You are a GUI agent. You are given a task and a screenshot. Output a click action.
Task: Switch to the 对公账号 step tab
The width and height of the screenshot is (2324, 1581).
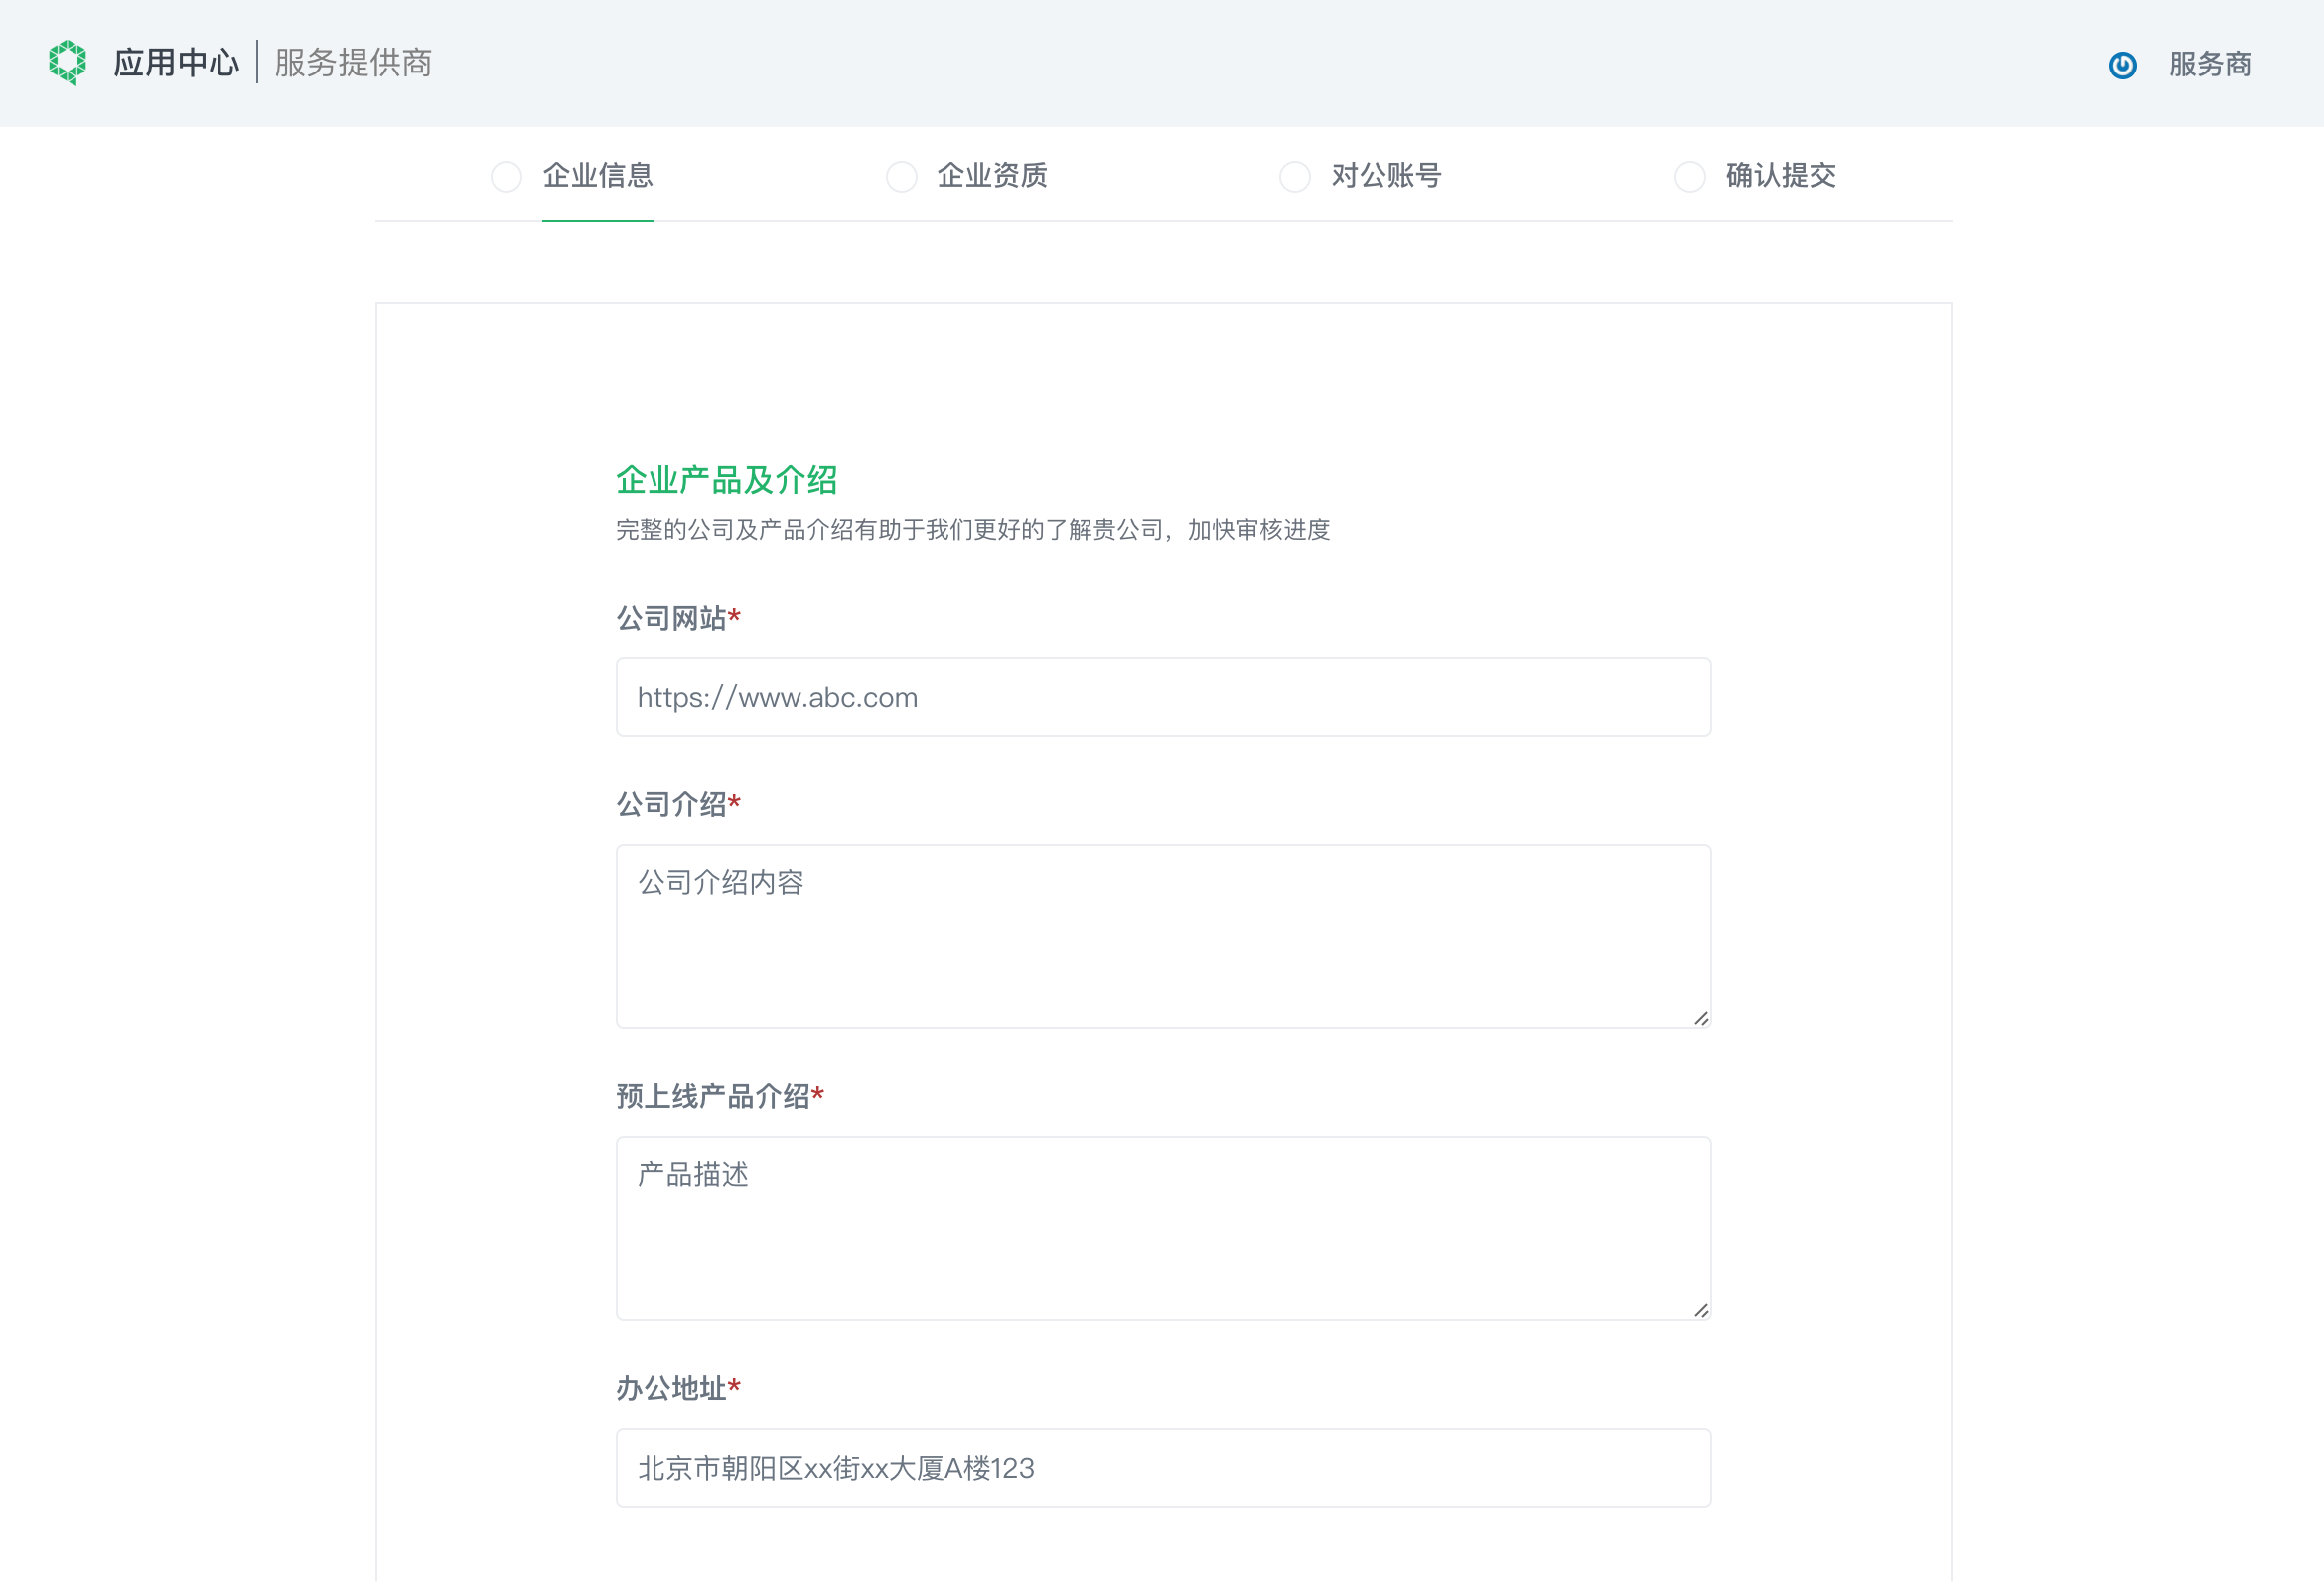coord(1386,176)
